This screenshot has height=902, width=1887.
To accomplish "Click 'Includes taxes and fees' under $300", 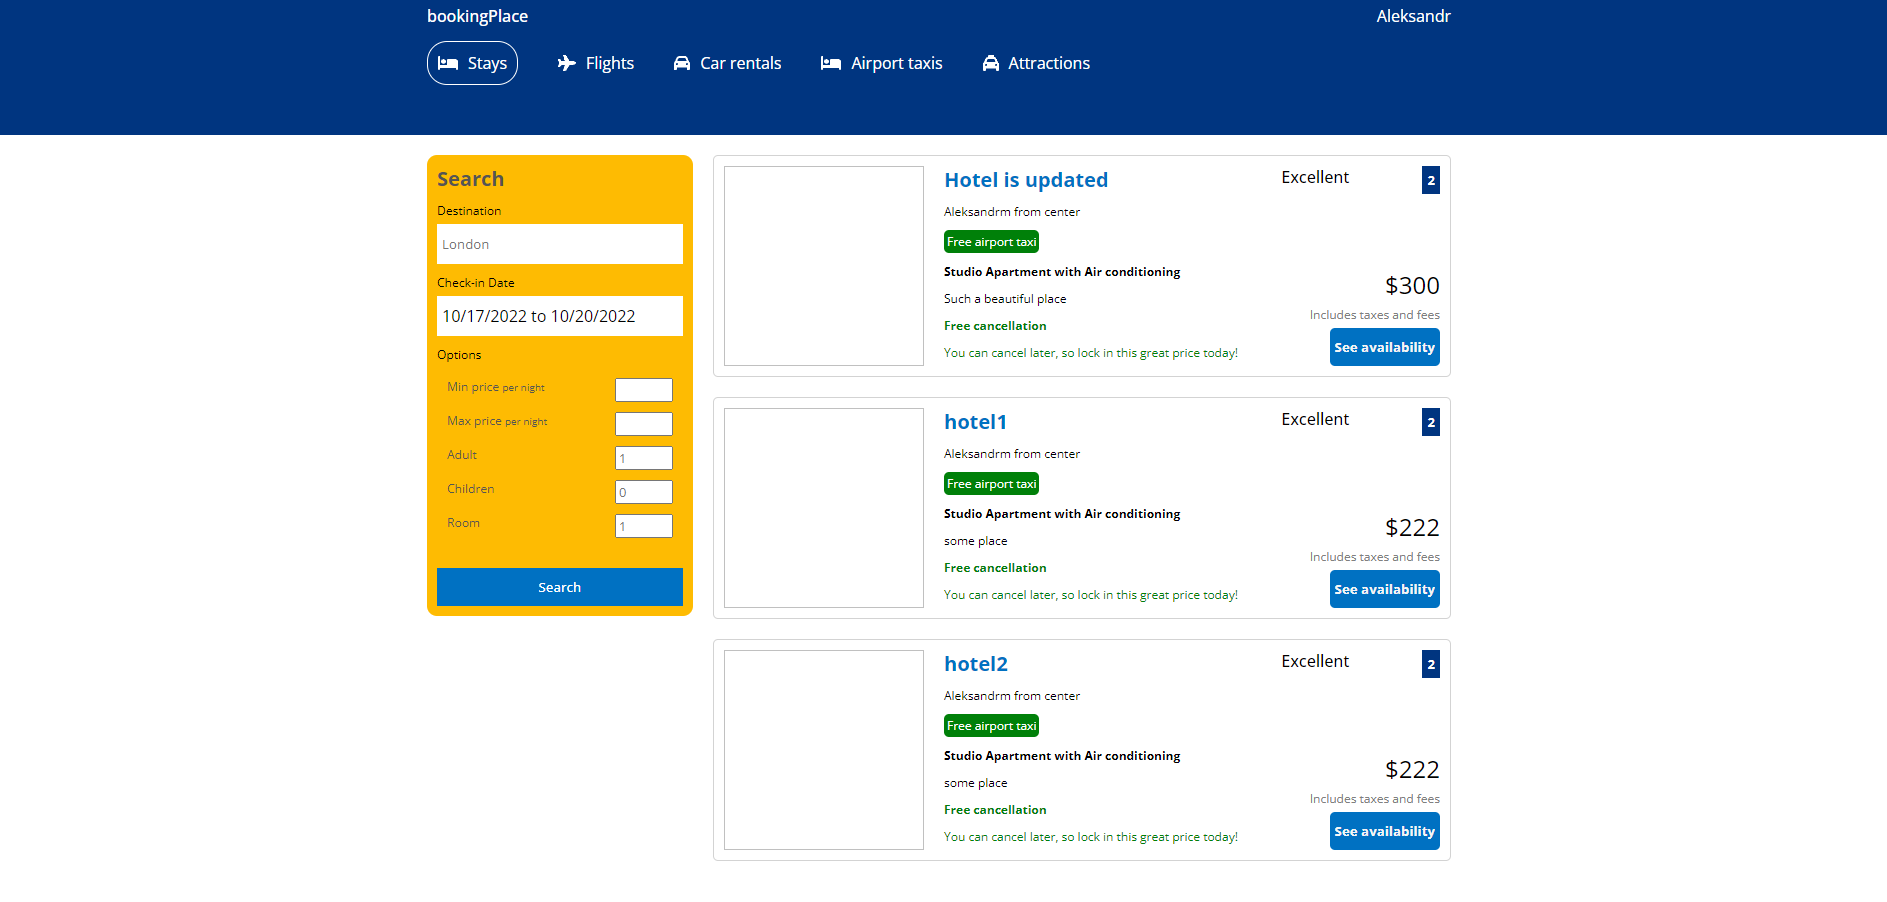I will (x=1375, y=315).
